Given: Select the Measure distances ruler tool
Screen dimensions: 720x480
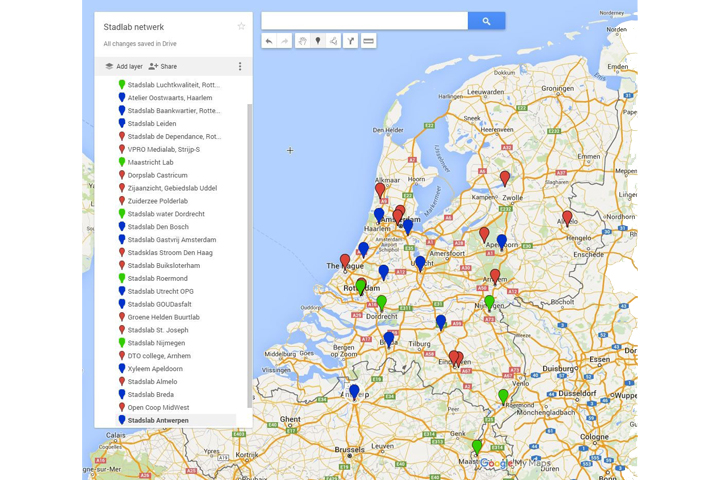Looking at the screenshot, I should pyautogui.click(x=368, y=41).
